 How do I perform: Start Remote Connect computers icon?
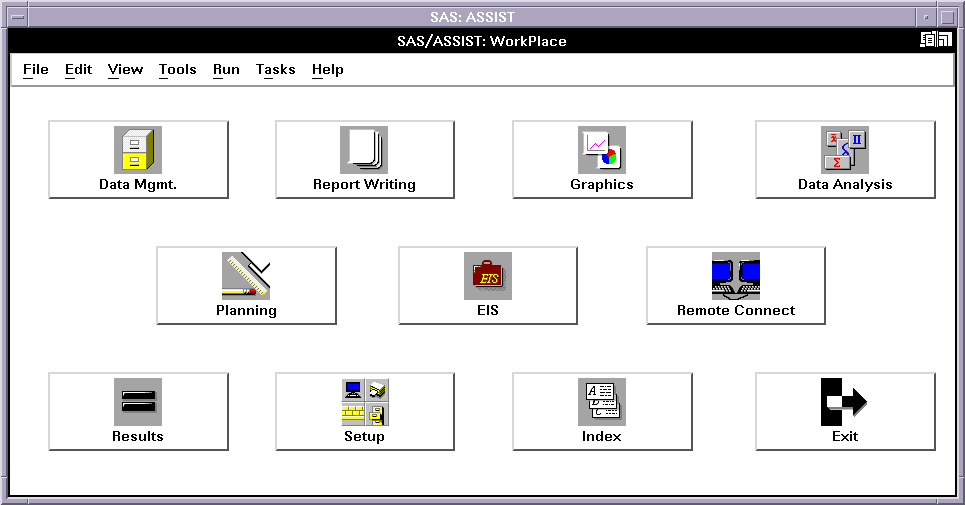pyautogui.click(x=735, y=277)
